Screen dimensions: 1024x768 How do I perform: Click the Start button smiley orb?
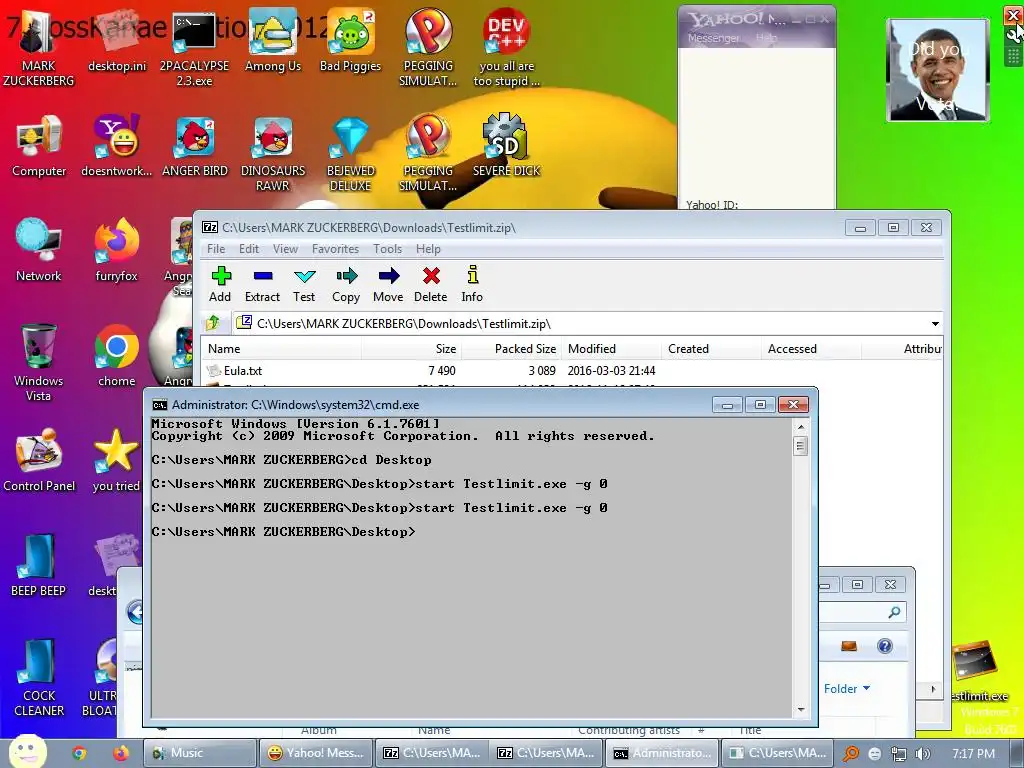coord(27,752)
